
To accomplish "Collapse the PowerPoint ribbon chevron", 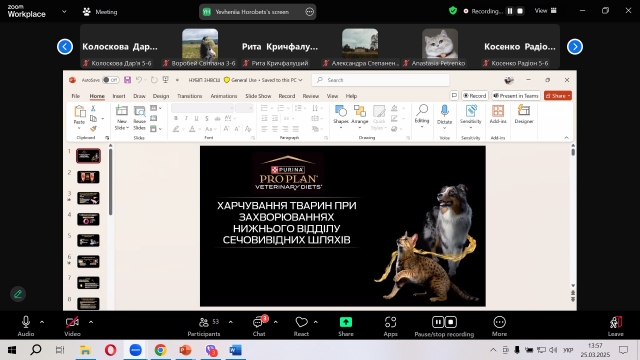I will click(x=566, y=138).
